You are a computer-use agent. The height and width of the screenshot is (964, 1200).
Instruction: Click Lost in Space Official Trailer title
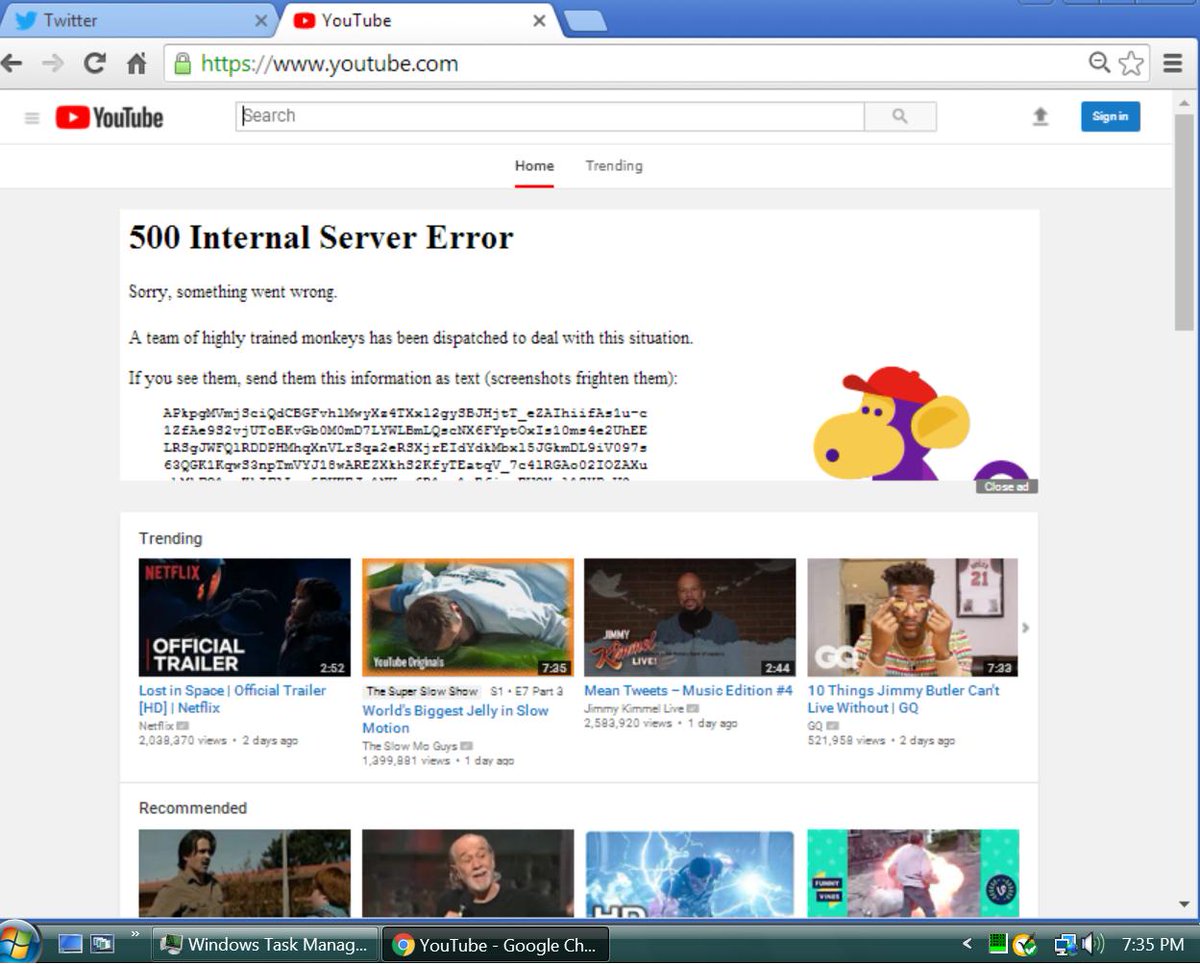coord(232,699)
